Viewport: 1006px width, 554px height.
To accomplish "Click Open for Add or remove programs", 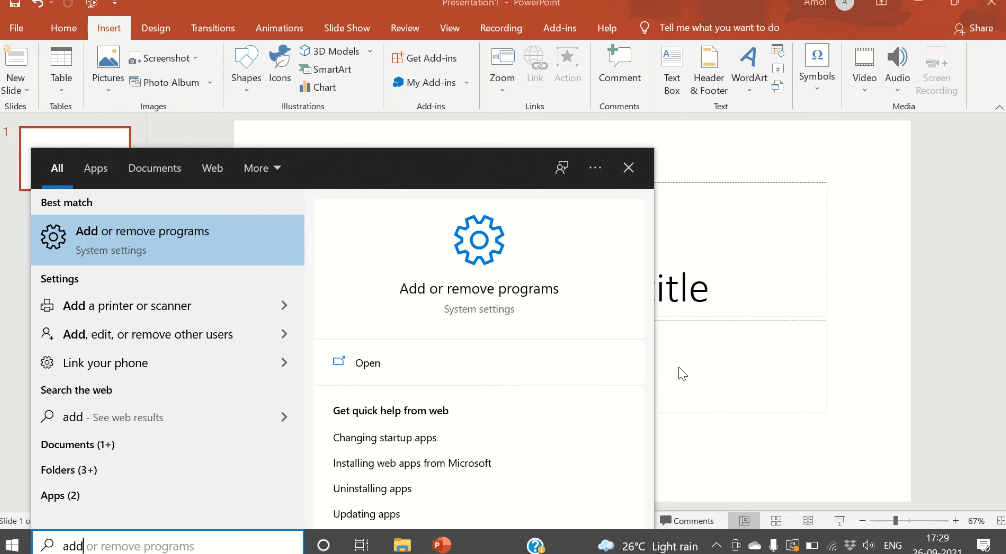I will 368,363.
